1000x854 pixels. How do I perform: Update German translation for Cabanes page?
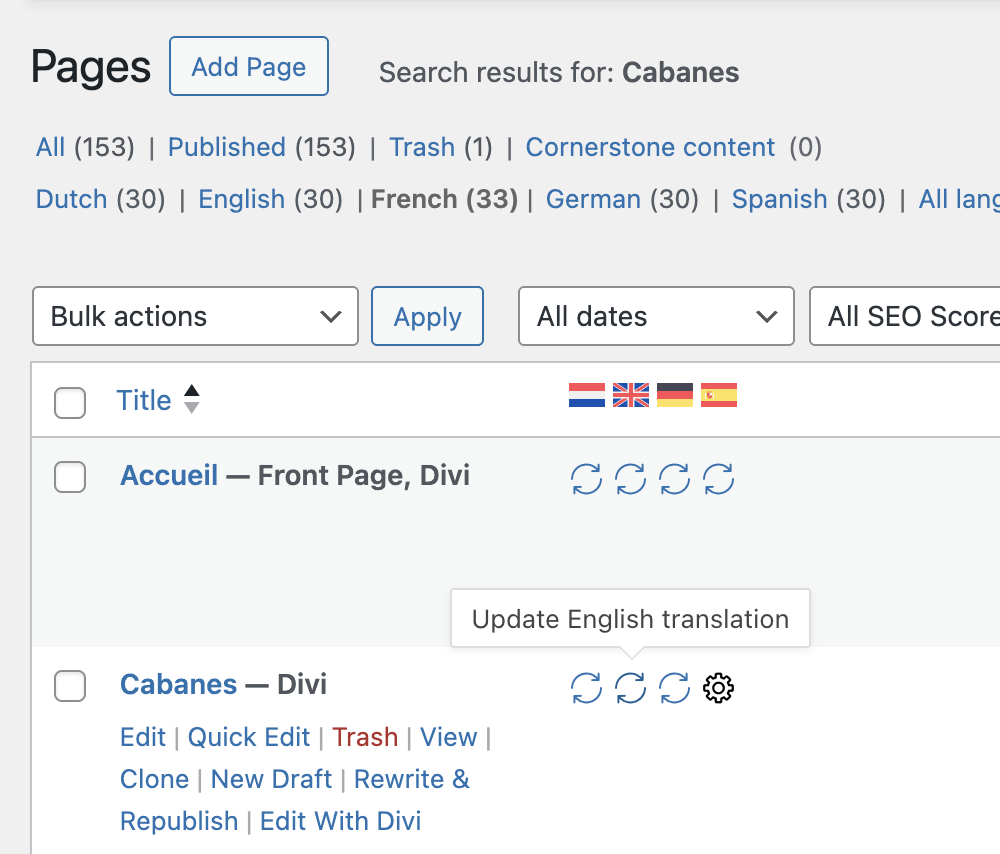675,688
